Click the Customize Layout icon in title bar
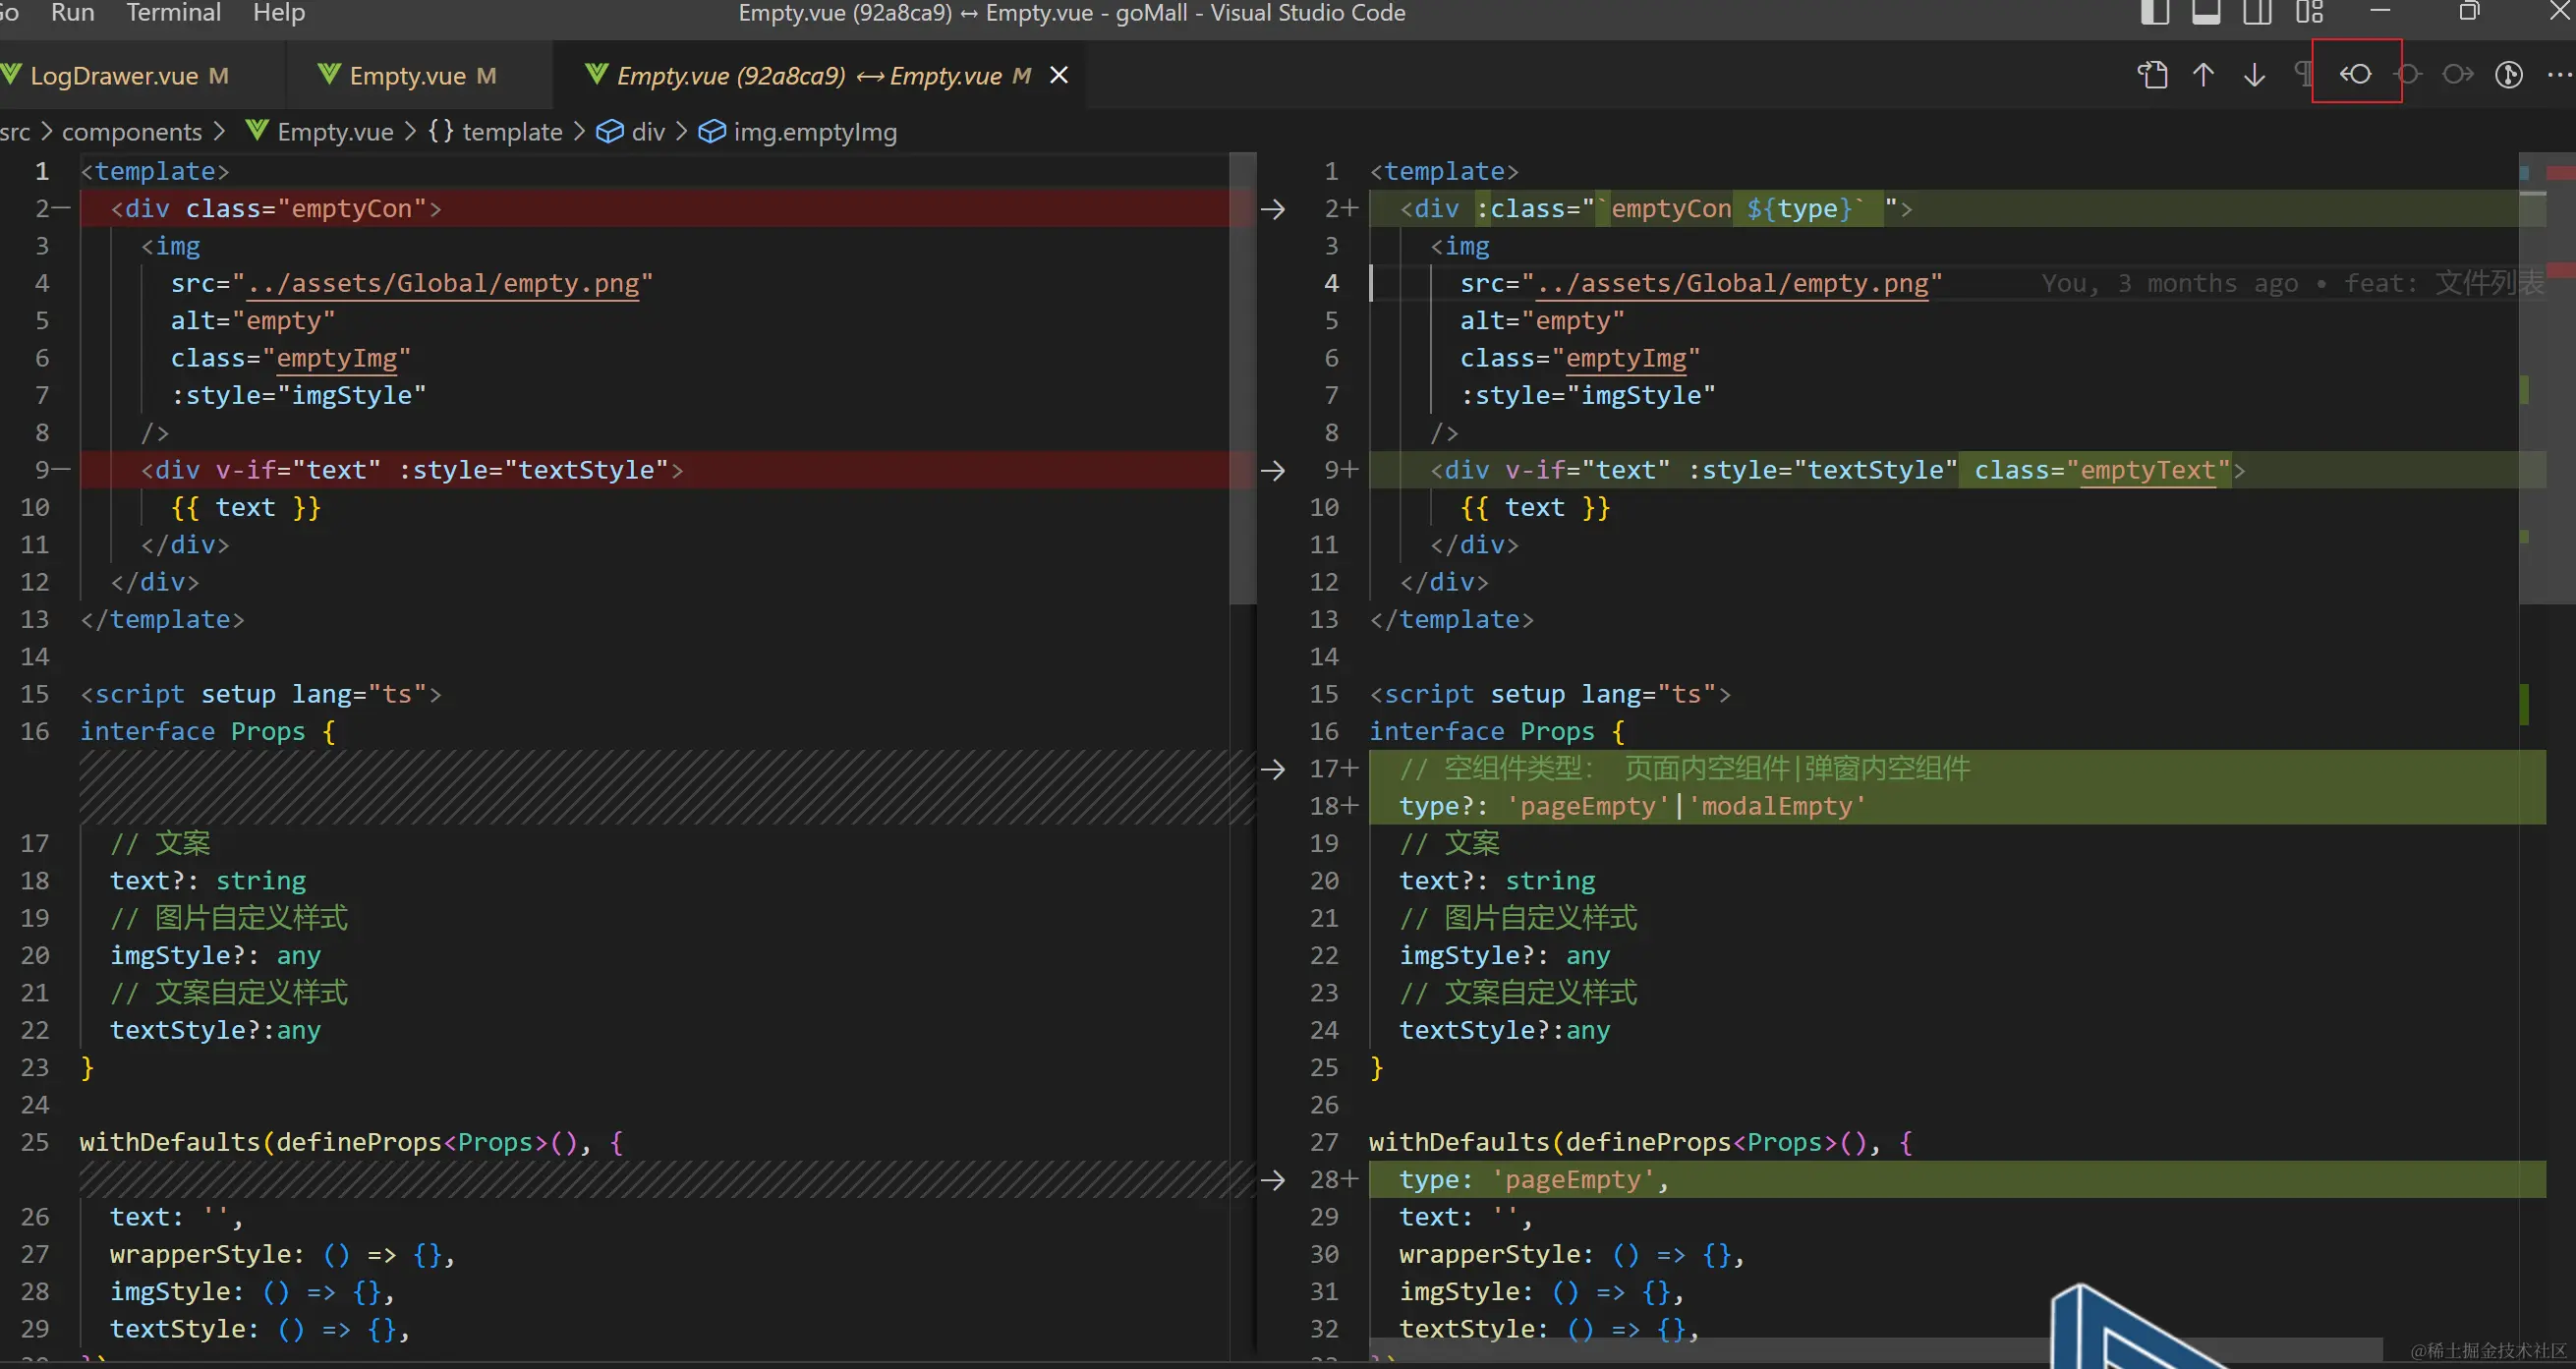Viewport: 2576px width, 1369px height. pos(2309,13)
